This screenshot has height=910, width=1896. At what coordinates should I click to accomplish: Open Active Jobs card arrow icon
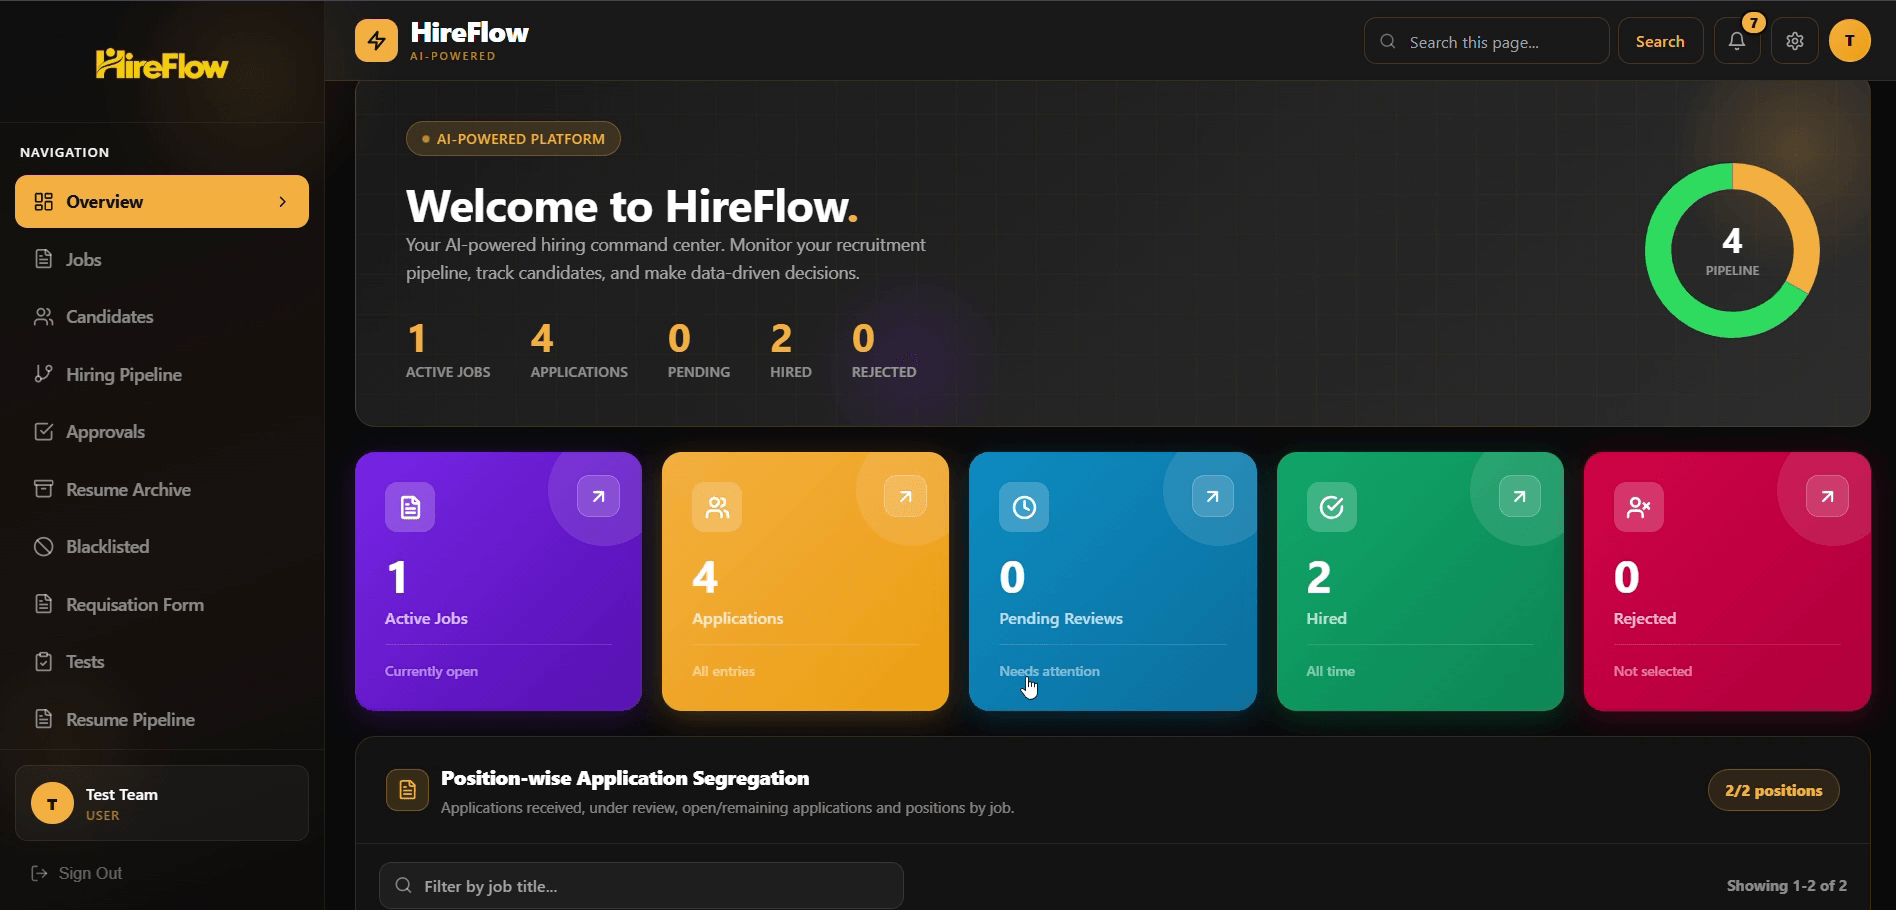point(598,496)
